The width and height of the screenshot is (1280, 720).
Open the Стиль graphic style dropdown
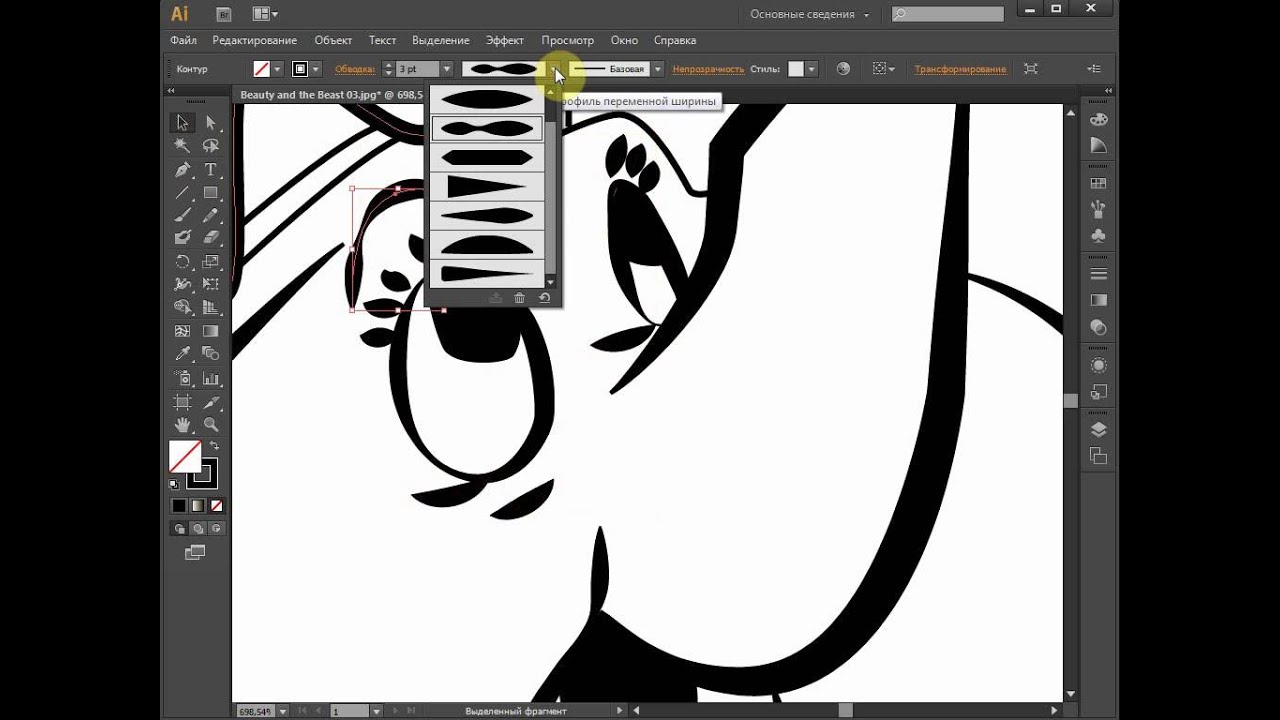point(811,69)
